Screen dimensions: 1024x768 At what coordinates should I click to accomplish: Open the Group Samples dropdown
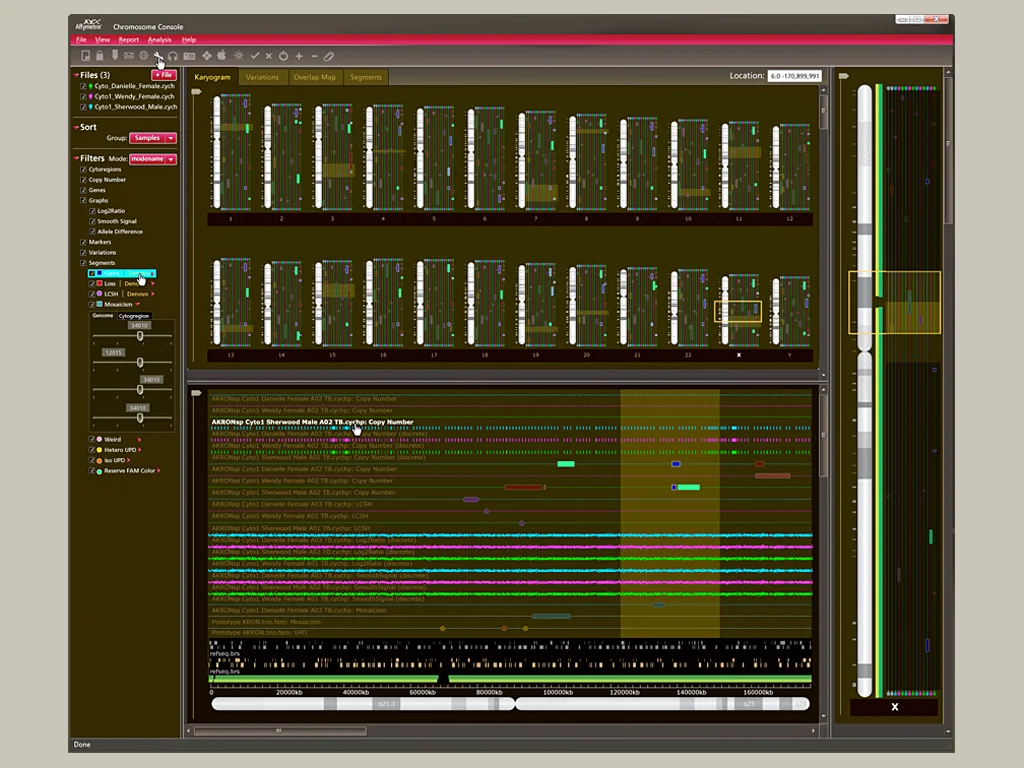point(153,138)
